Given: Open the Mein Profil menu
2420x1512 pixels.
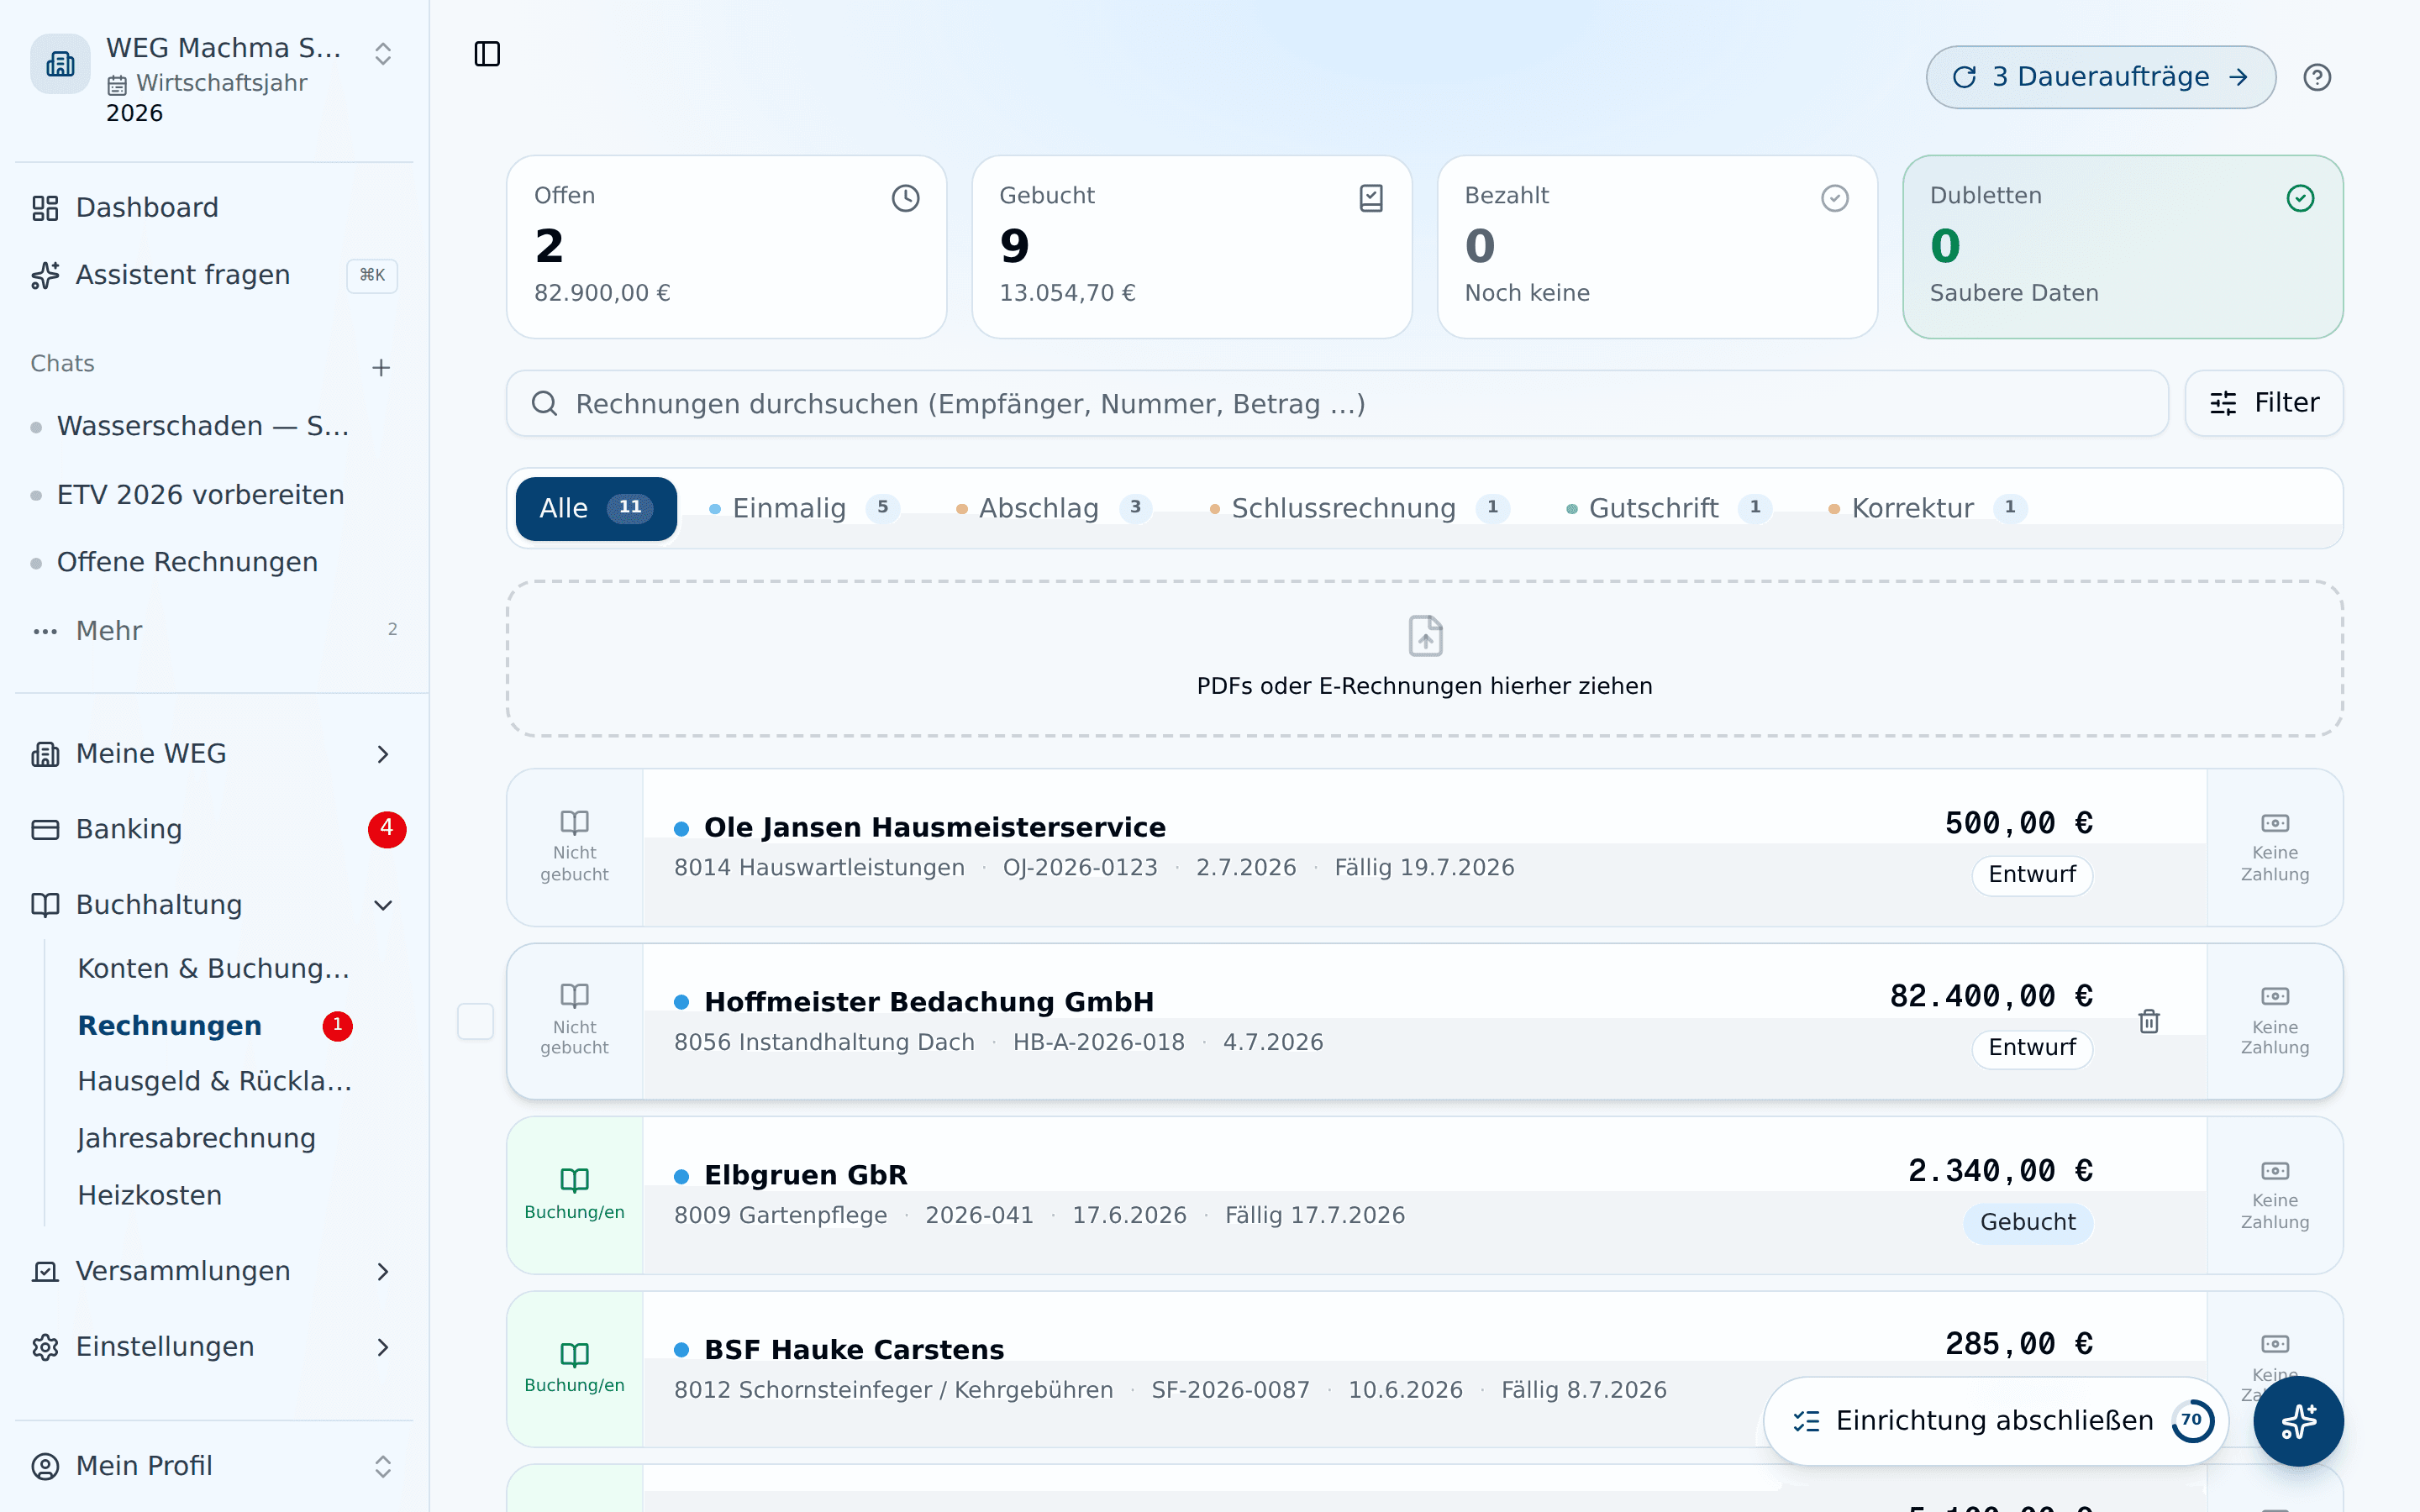Looking at the screenshot, I should (x=214, y=1466).
